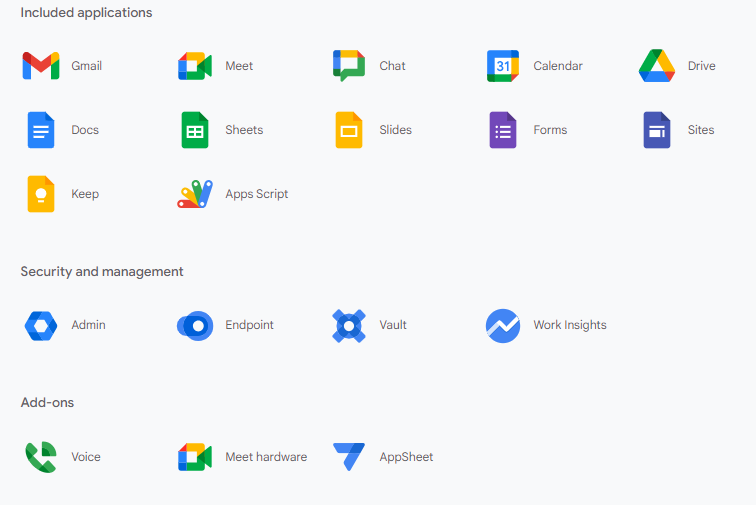
Task: Select the Sheets text label
Action: tap(244, 130)
